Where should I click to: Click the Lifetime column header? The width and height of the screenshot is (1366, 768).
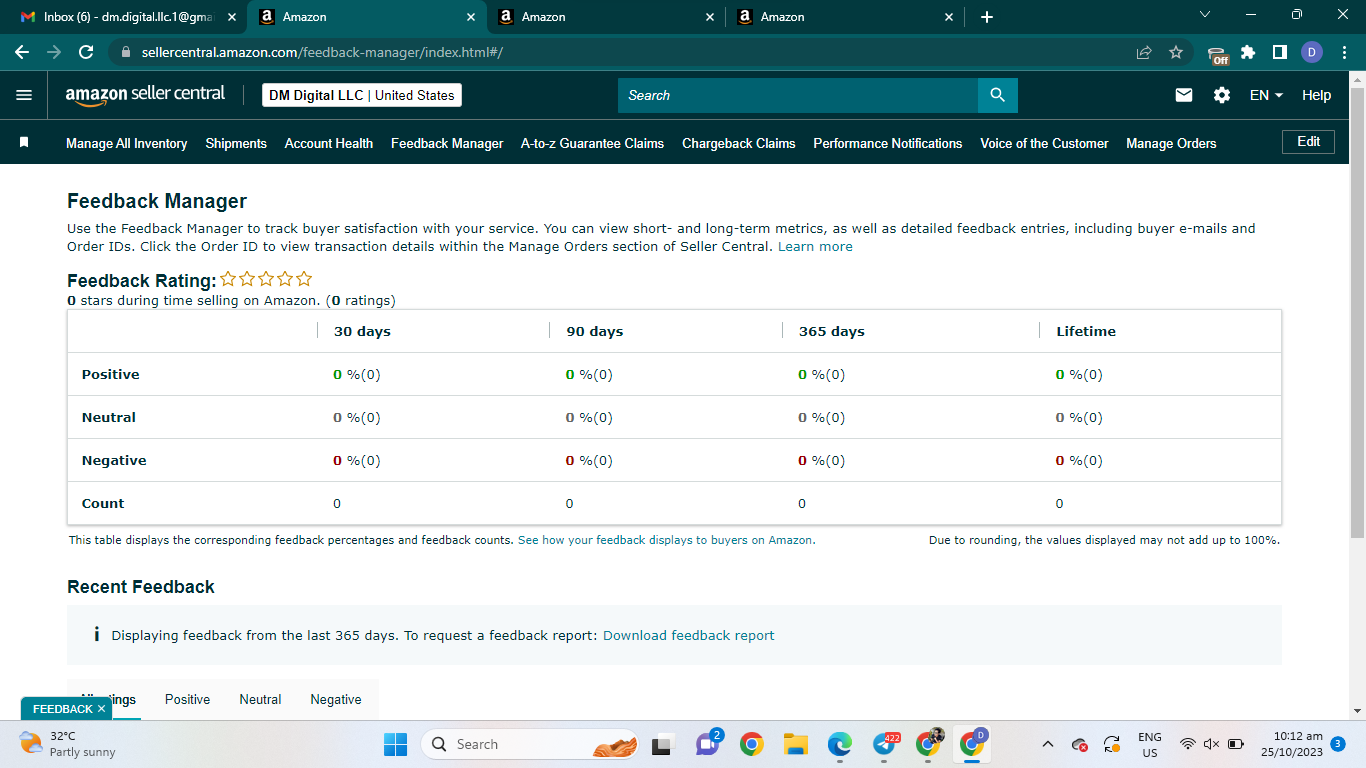click(x=1086, y=331)
